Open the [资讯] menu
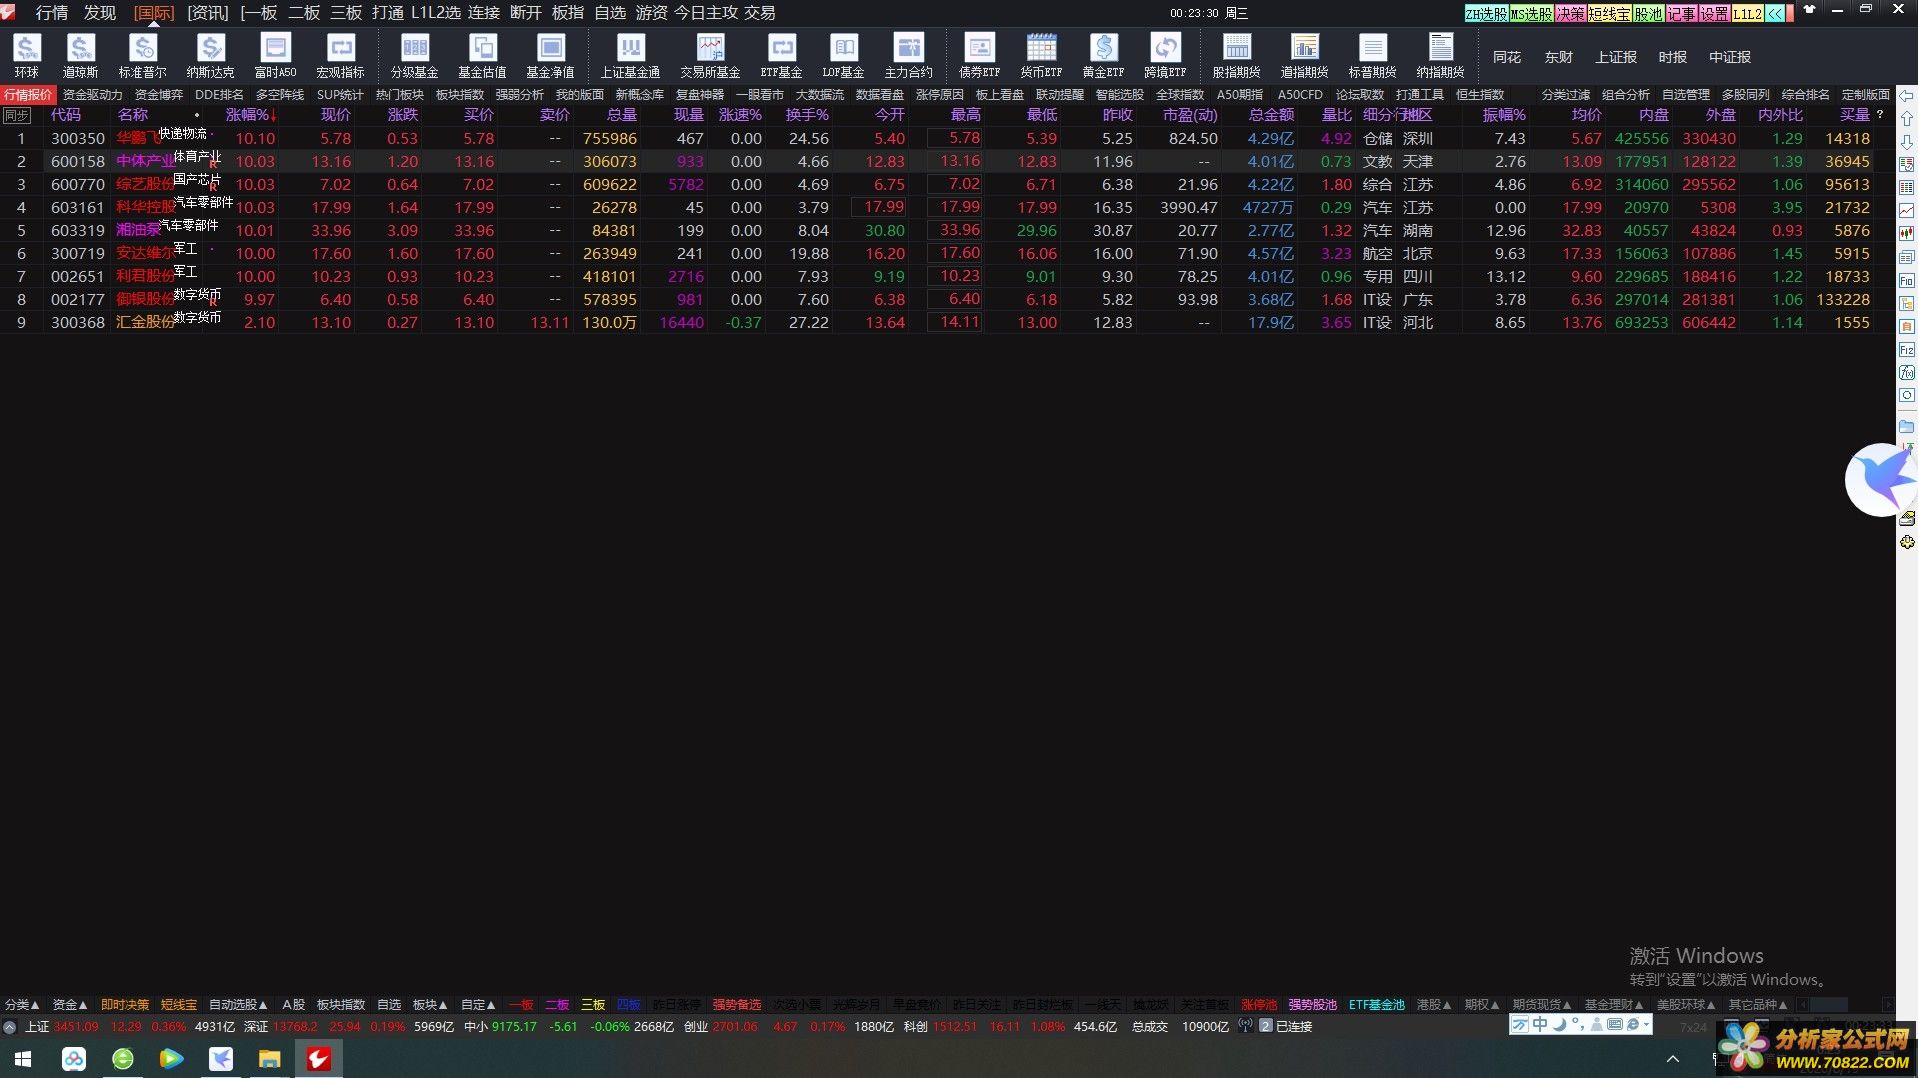The width and height of the screenshot is (1918, 1078). pyautogui.click(x=208, y=13)
